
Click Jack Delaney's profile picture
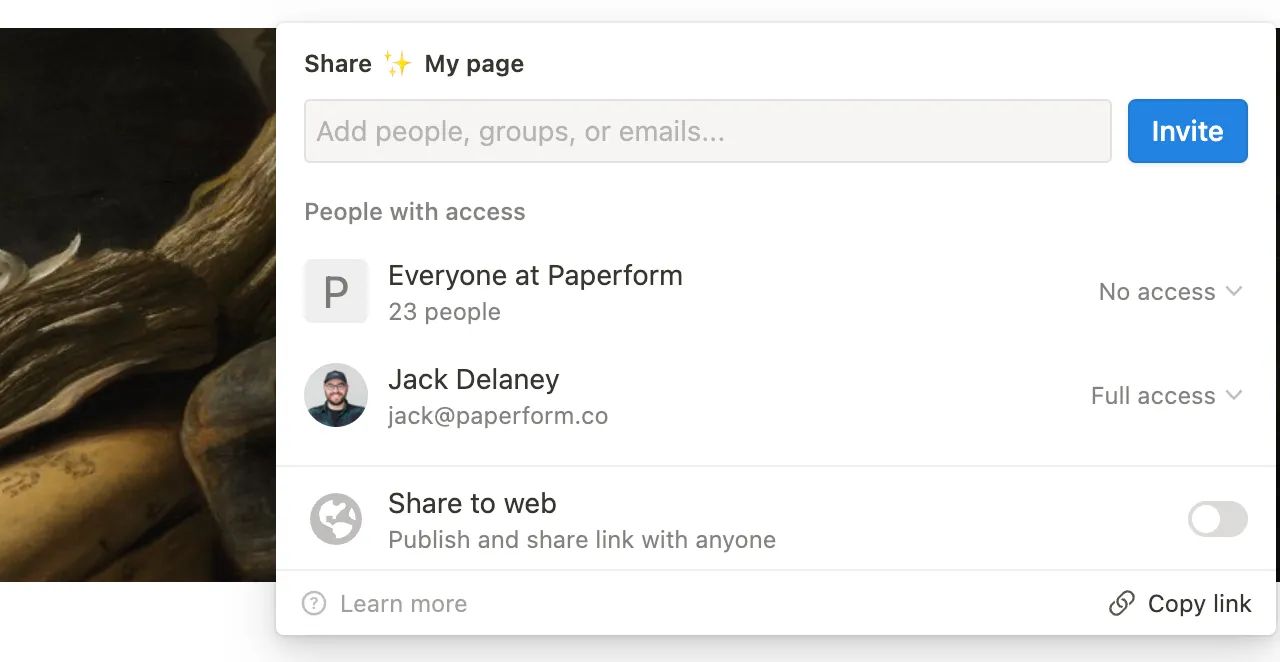coord(336,395)
